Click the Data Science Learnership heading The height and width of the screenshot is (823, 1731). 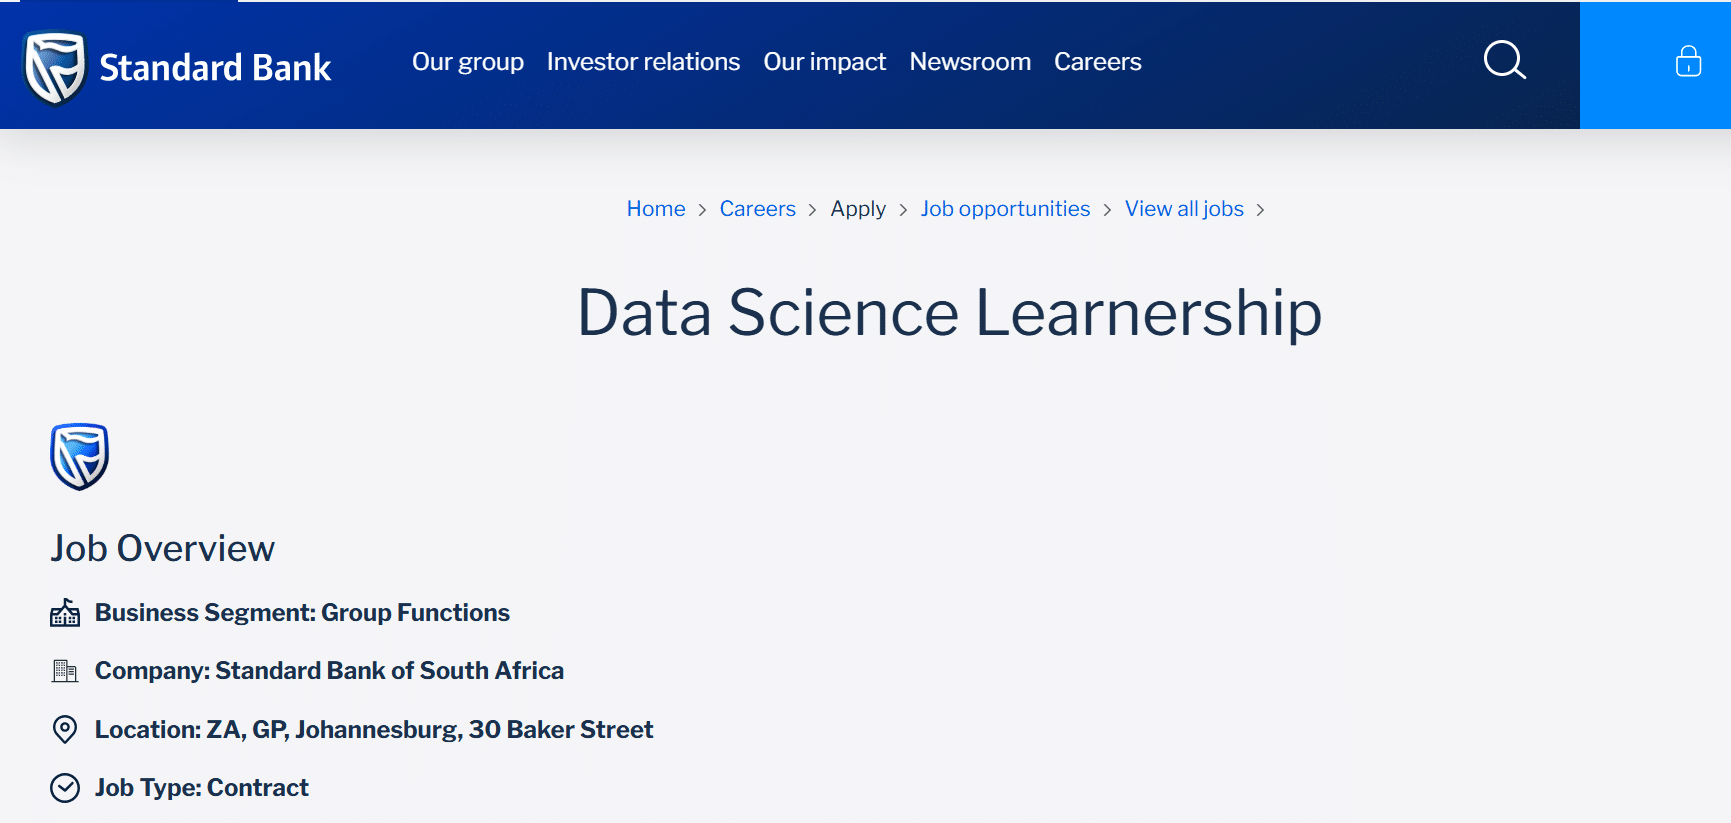click(950, 313)
